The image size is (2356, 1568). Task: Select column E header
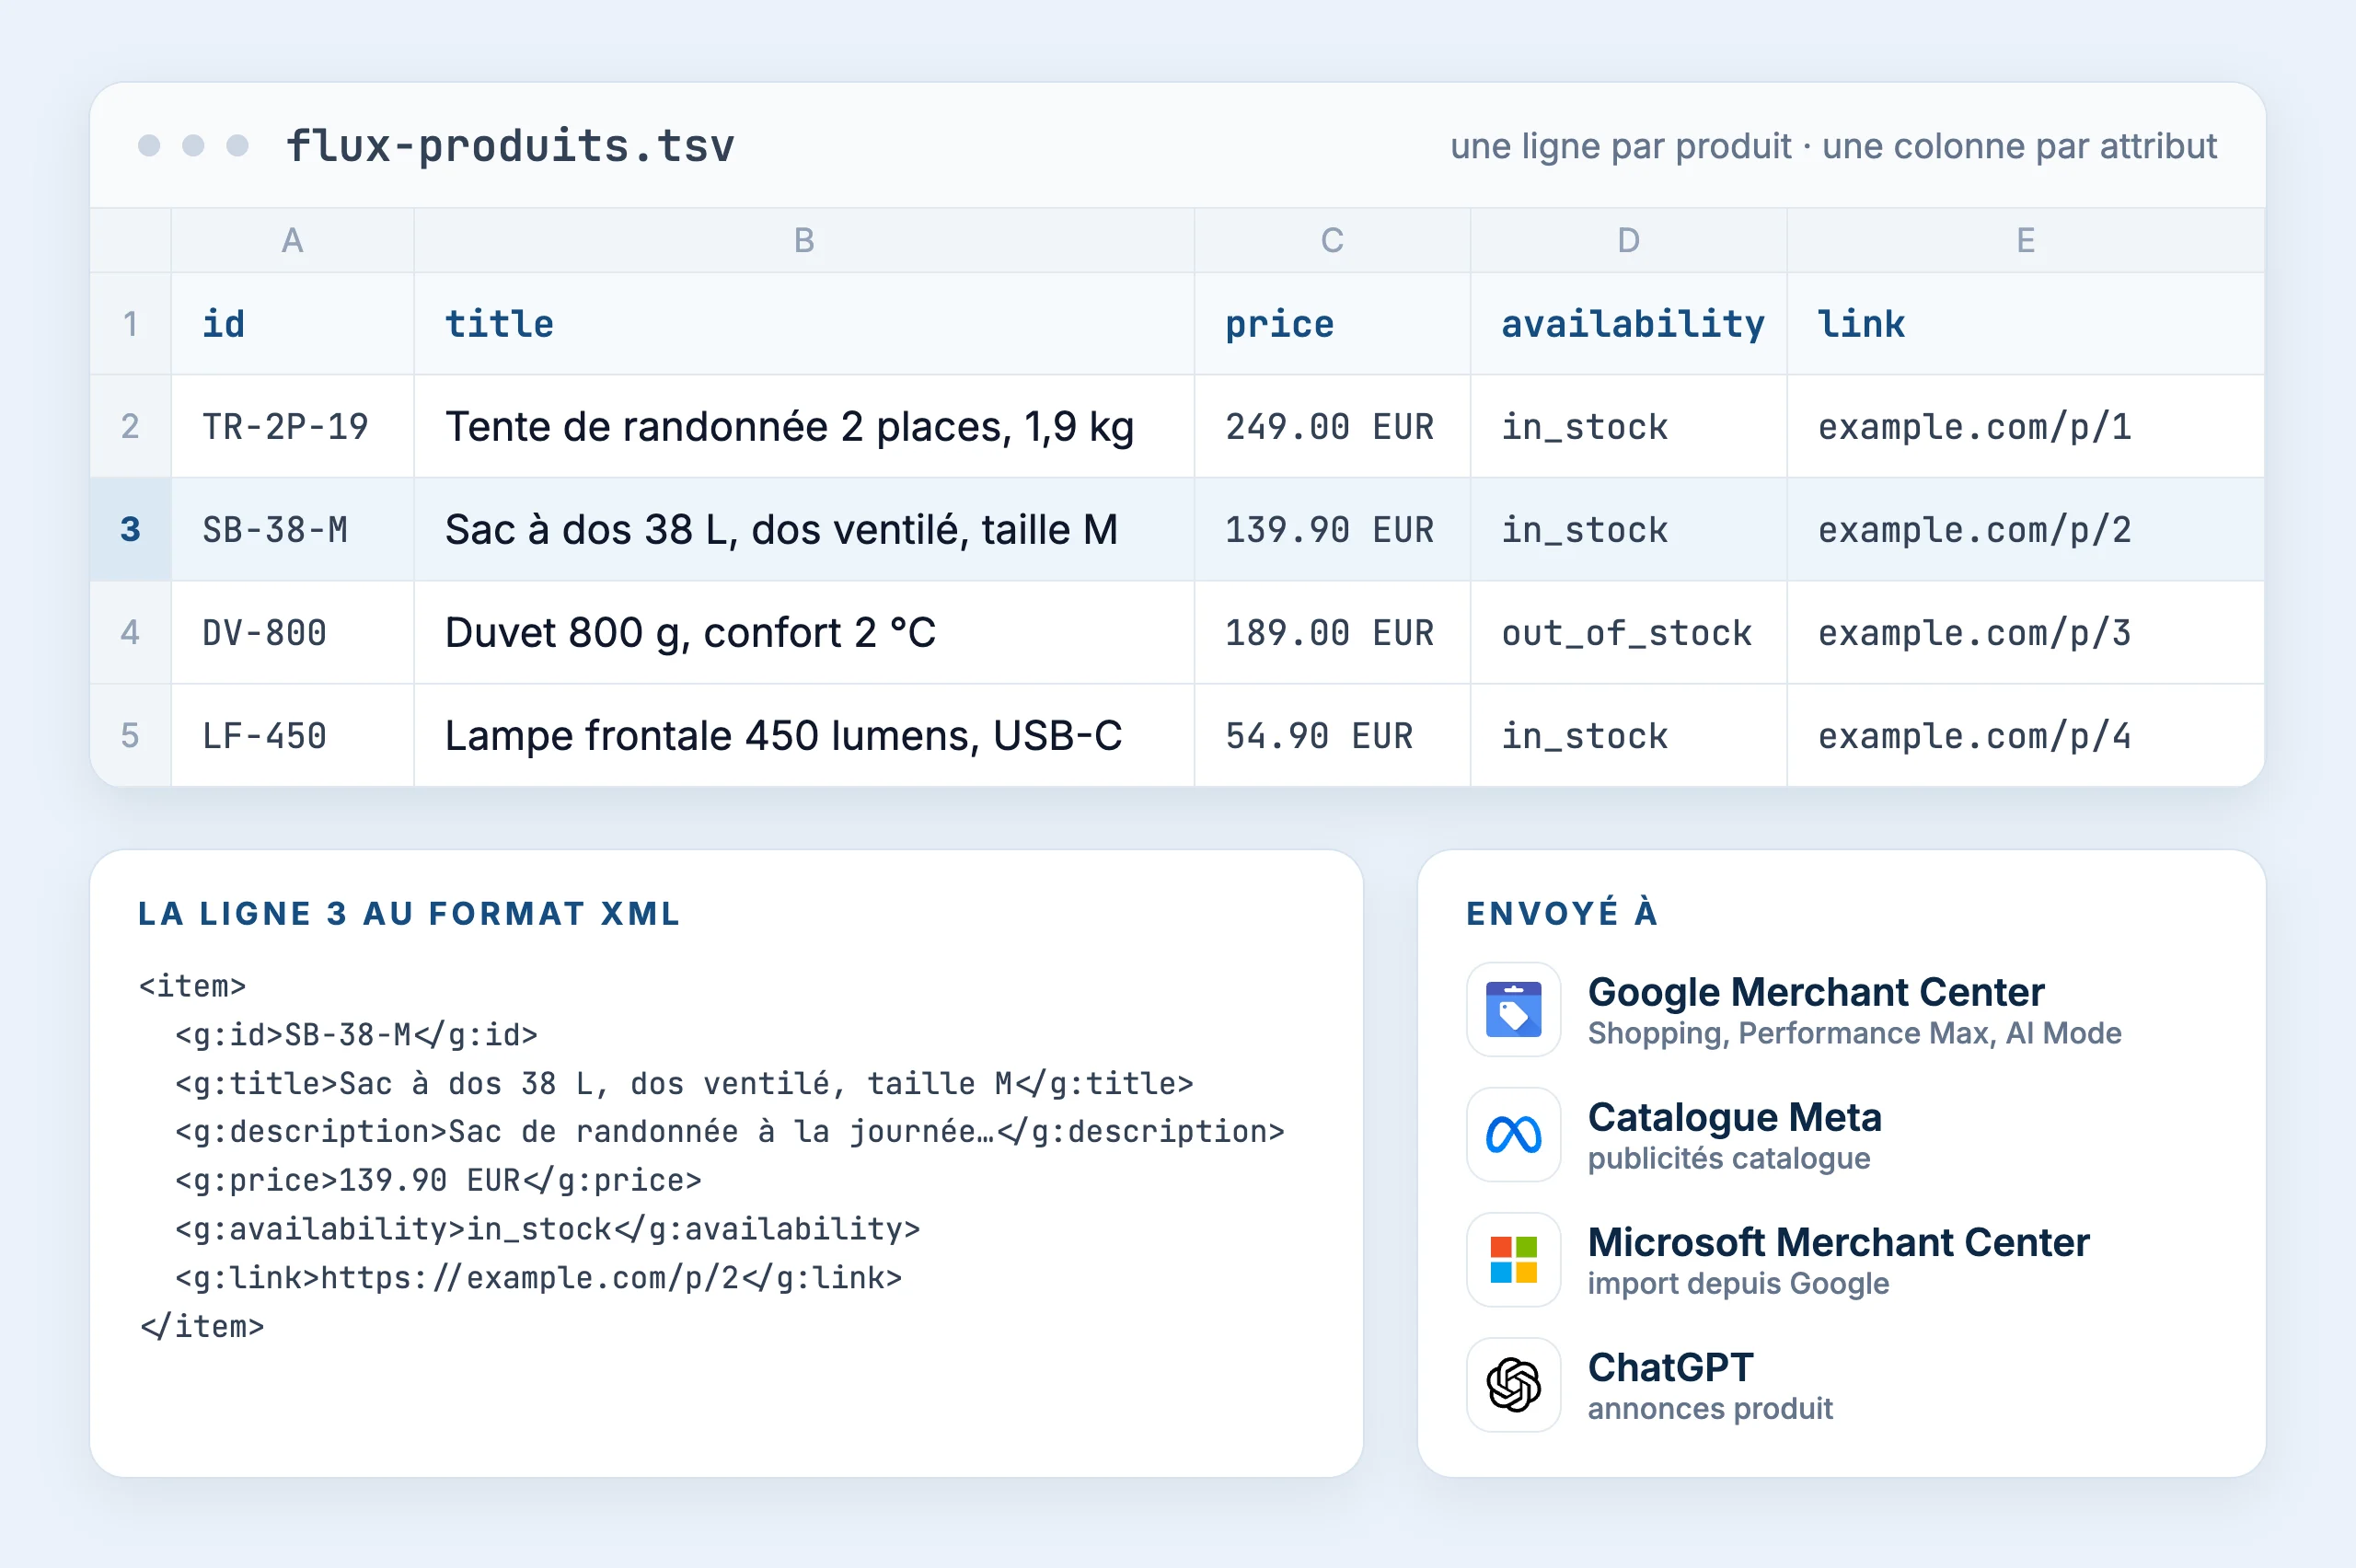pos(2026,240)
